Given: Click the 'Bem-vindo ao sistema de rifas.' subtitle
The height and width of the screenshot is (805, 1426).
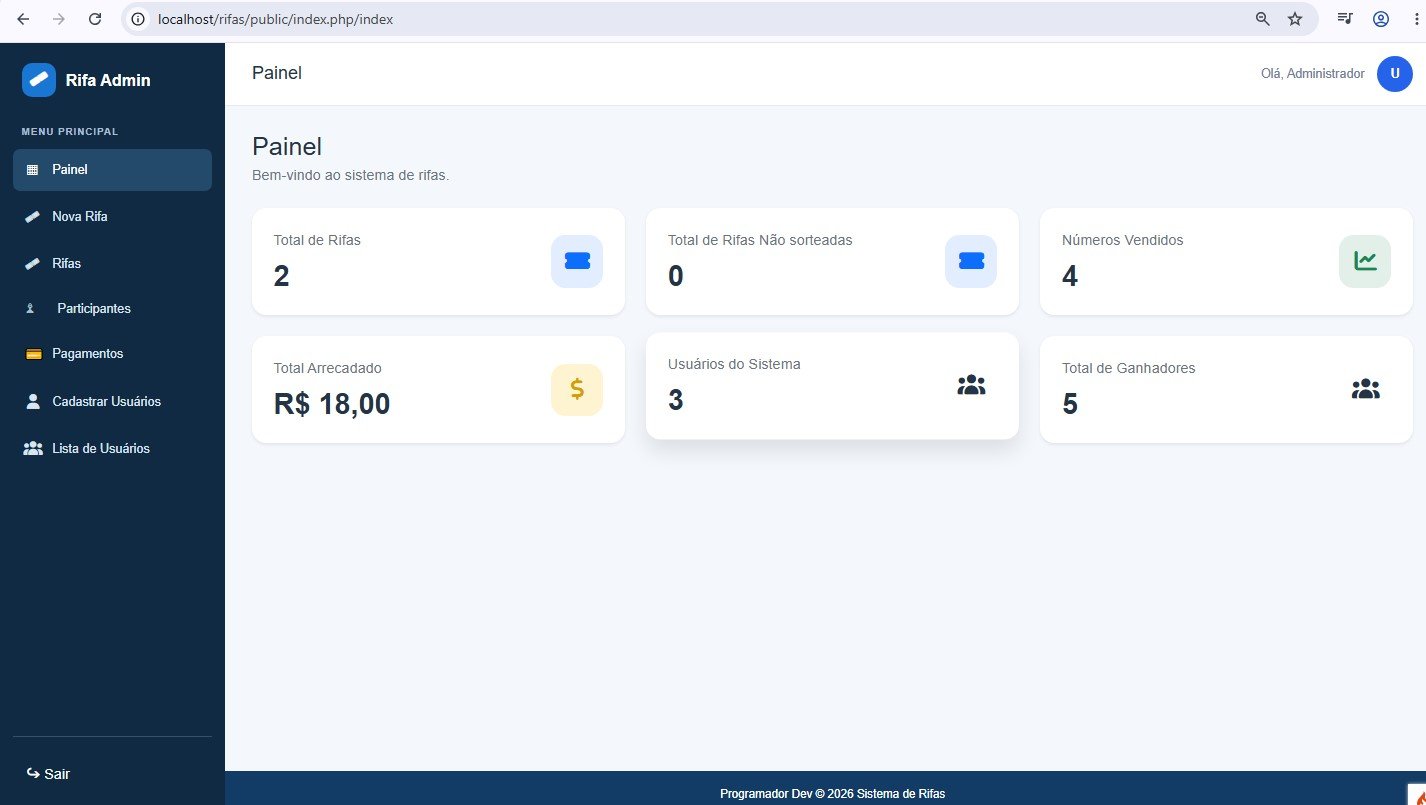Looking at the screenshot, I should click(x=351, y=175).
